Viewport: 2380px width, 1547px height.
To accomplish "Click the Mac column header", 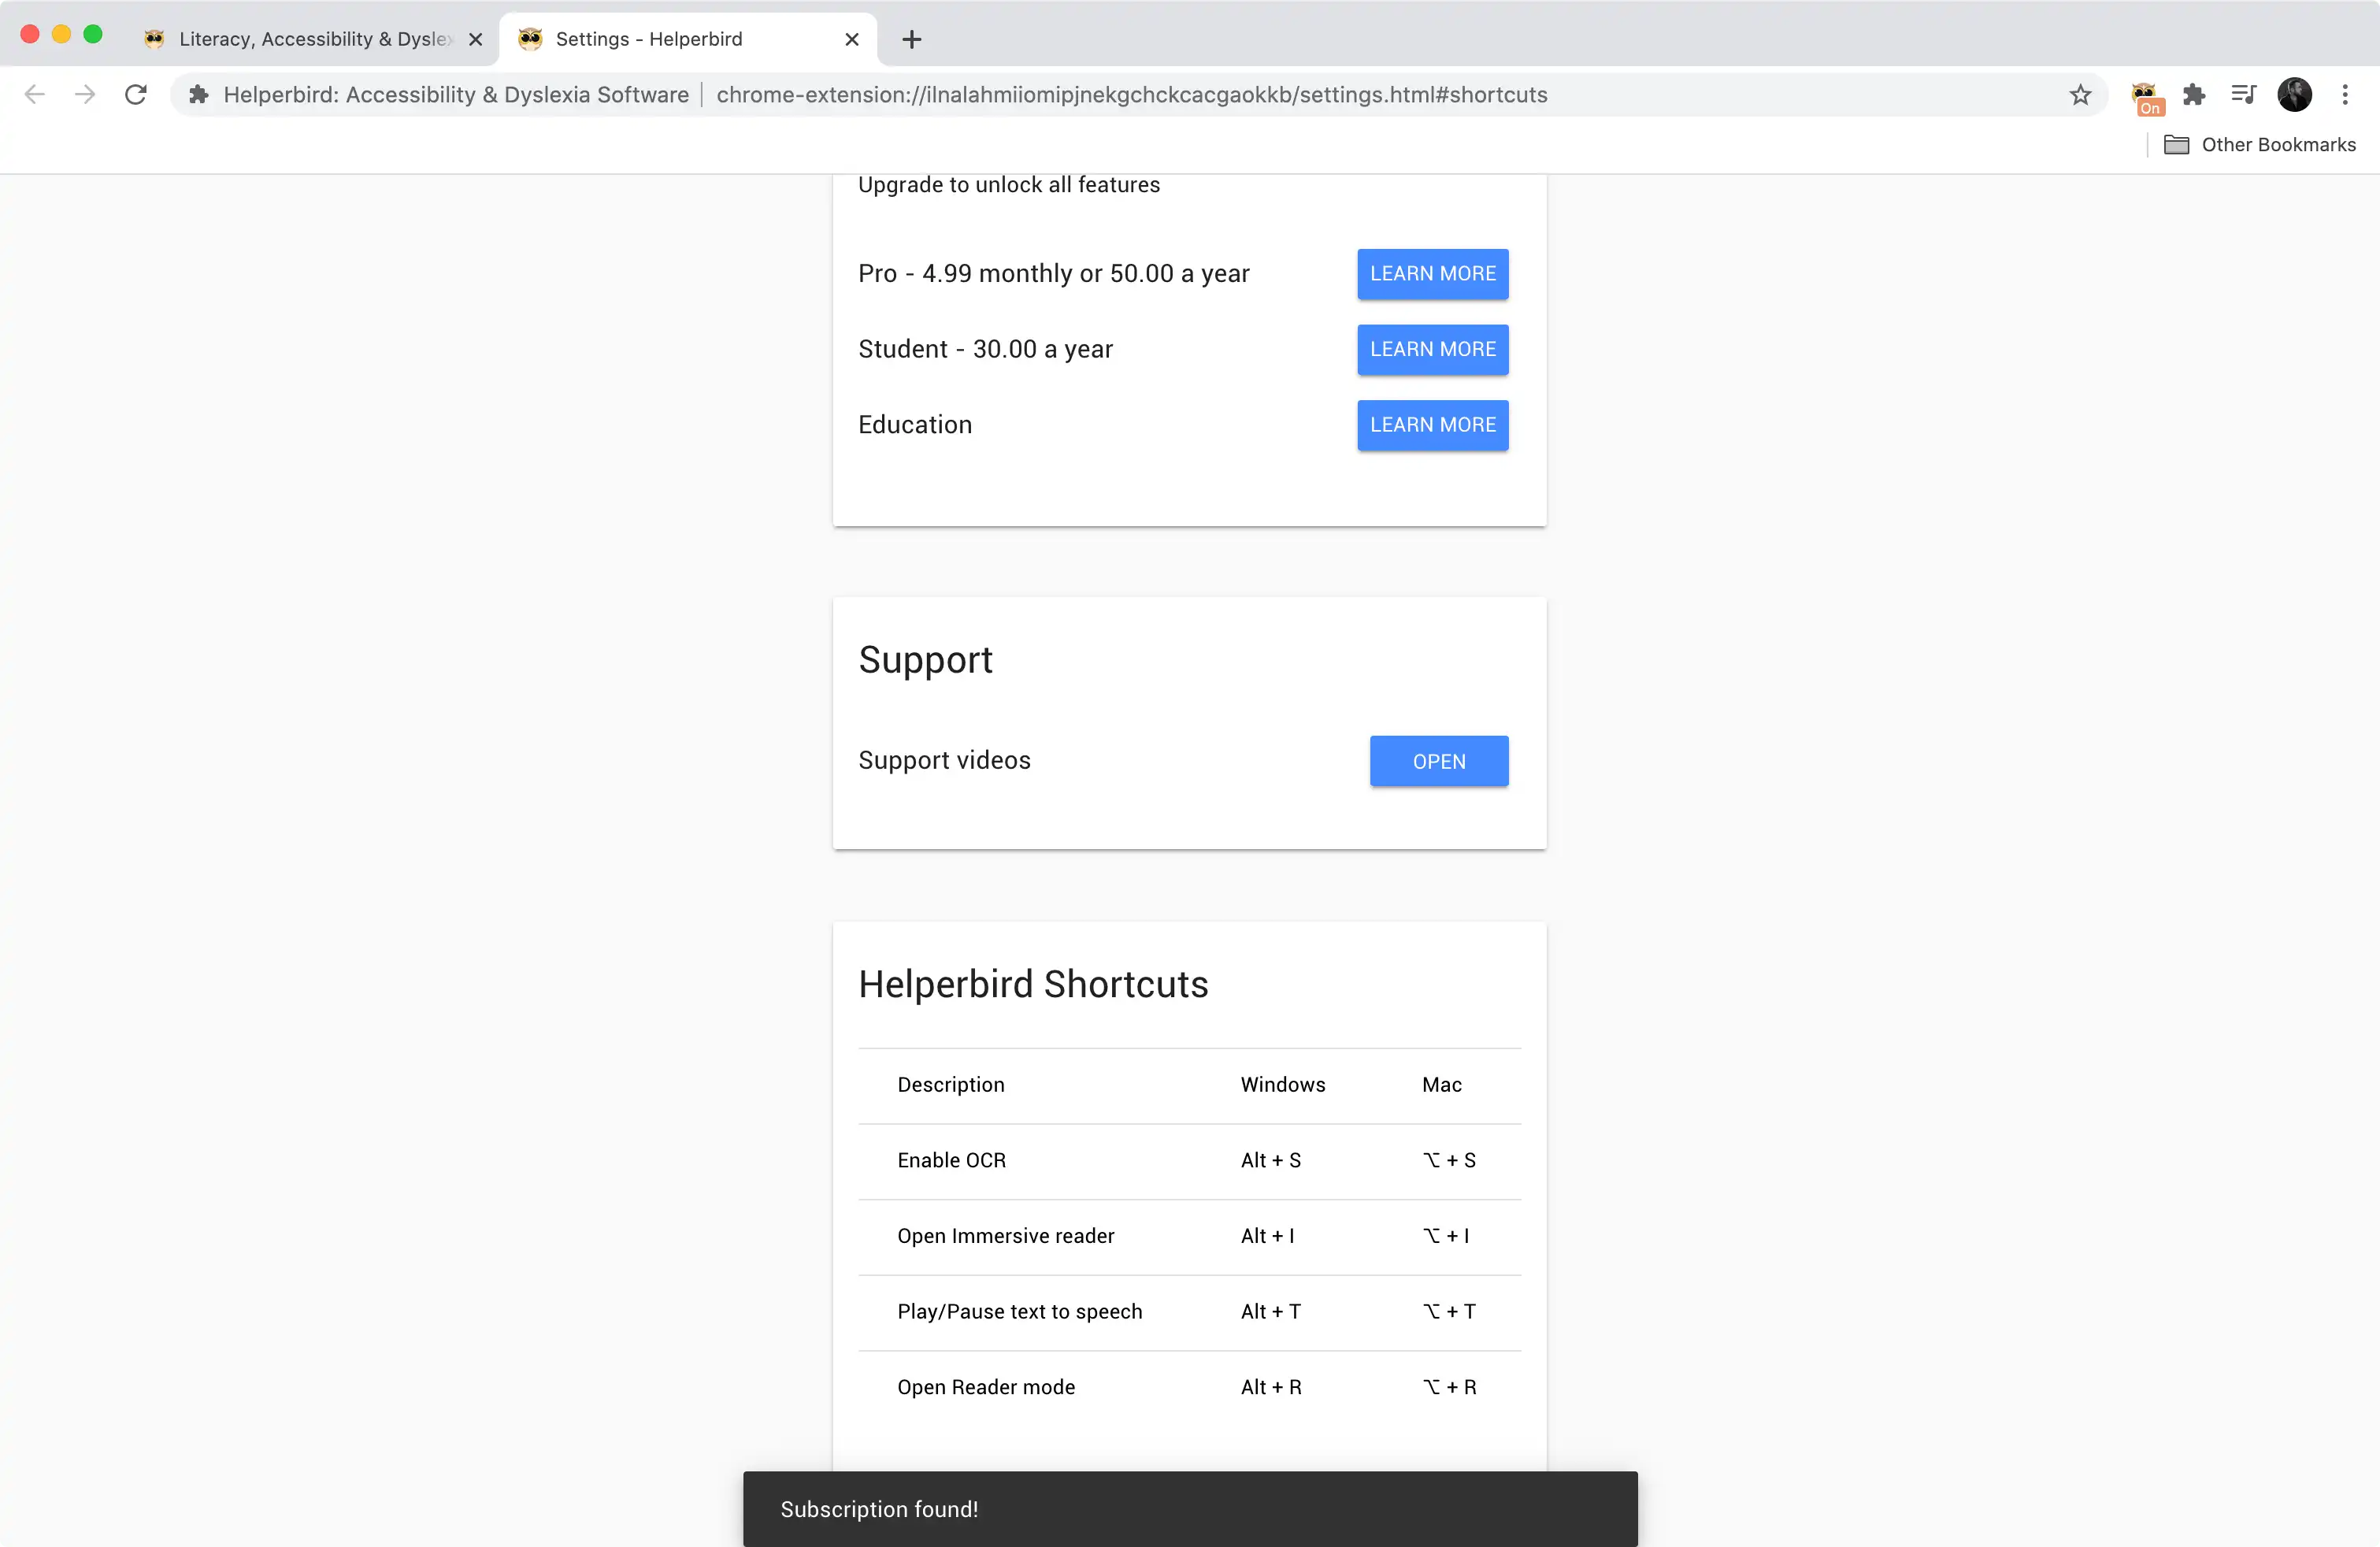I will click(x=1441, y=1085).
